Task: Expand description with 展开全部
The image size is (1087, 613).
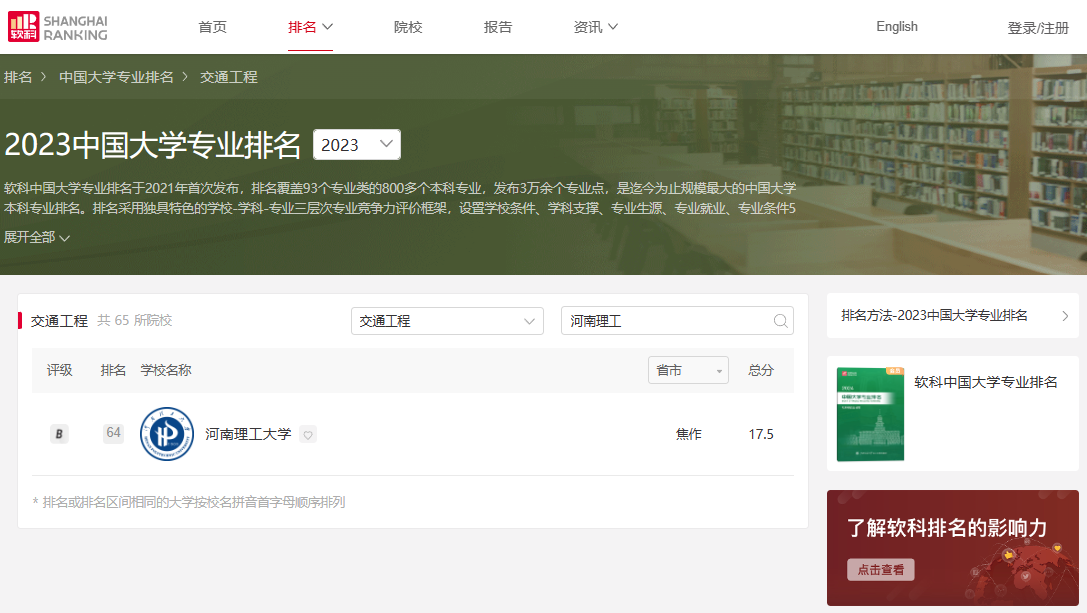Action: 37,237
